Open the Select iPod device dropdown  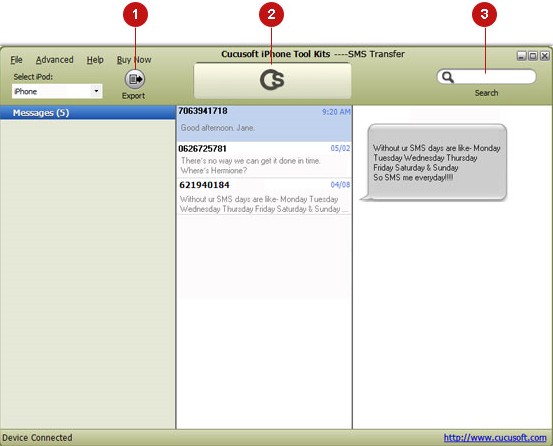click(57, 91)
